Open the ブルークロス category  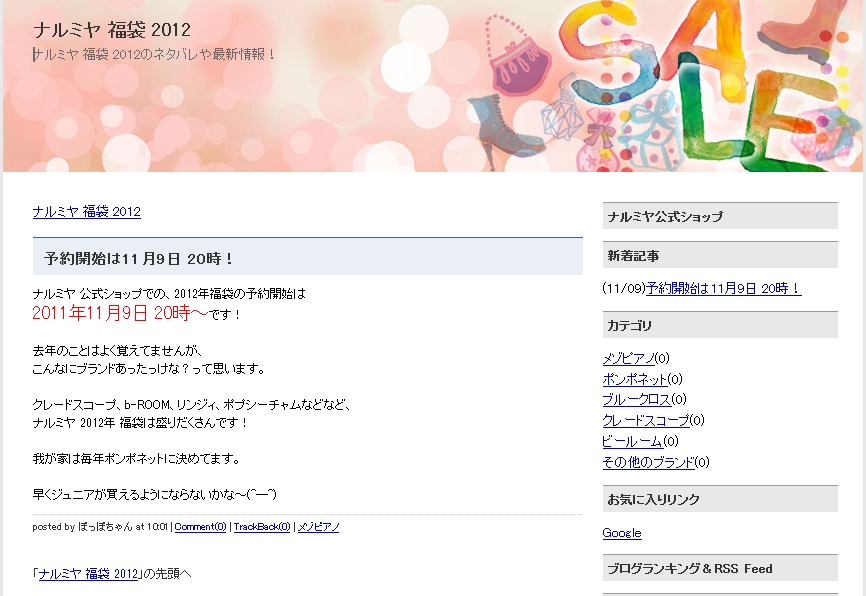coord(637,399)
